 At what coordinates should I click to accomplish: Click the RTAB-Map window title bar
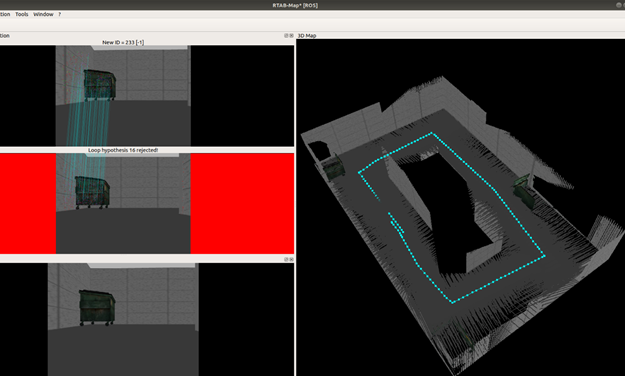pyautogui.click(x=295, y=5)
